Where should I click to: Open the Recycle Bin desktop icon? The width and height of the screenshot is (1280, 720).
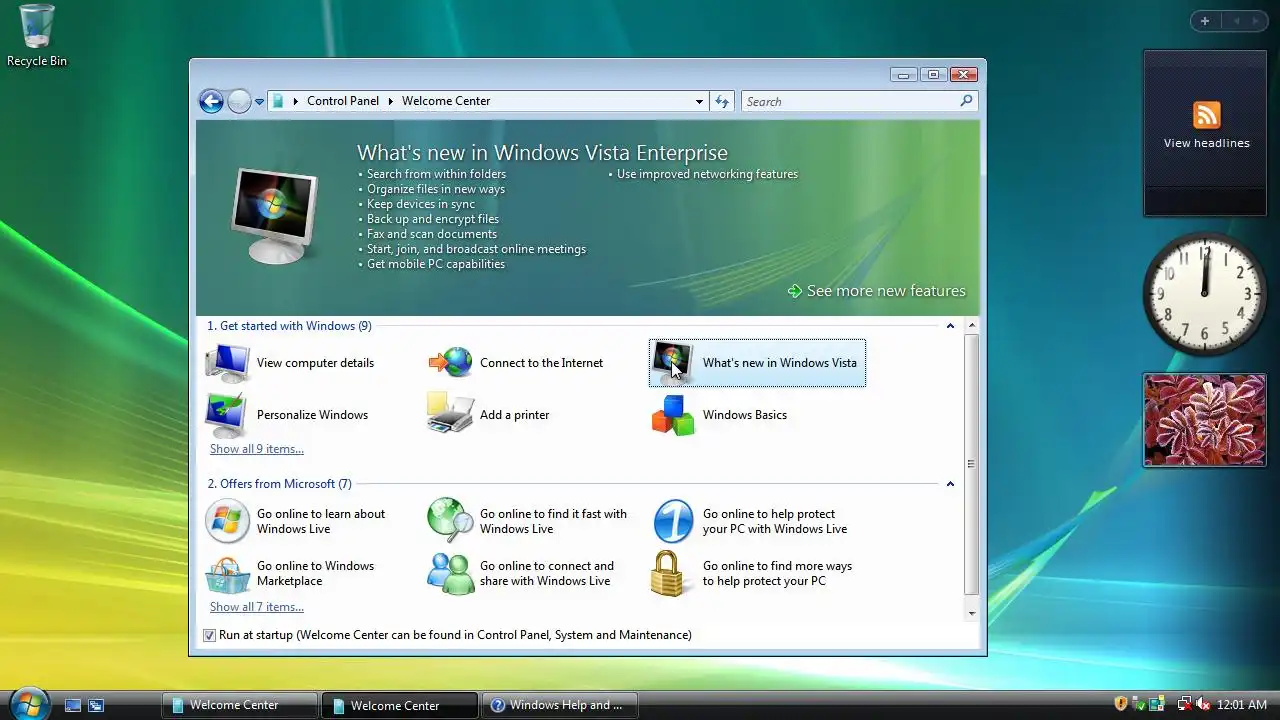37,36
